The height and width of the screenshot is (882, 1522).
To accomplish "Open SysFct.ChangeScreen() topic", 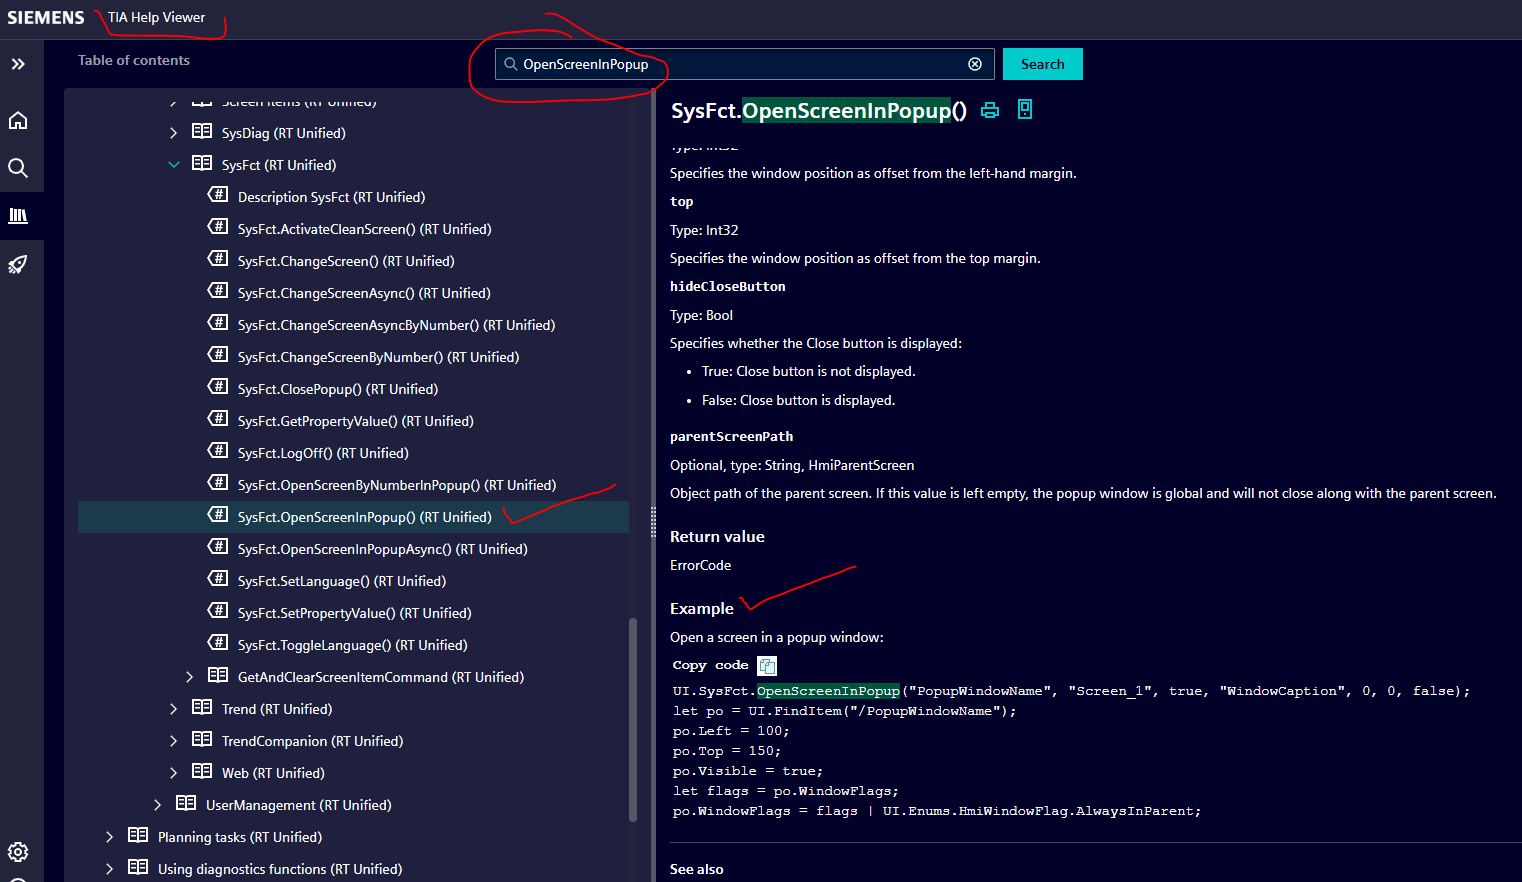I will click(x=346, y=261).
